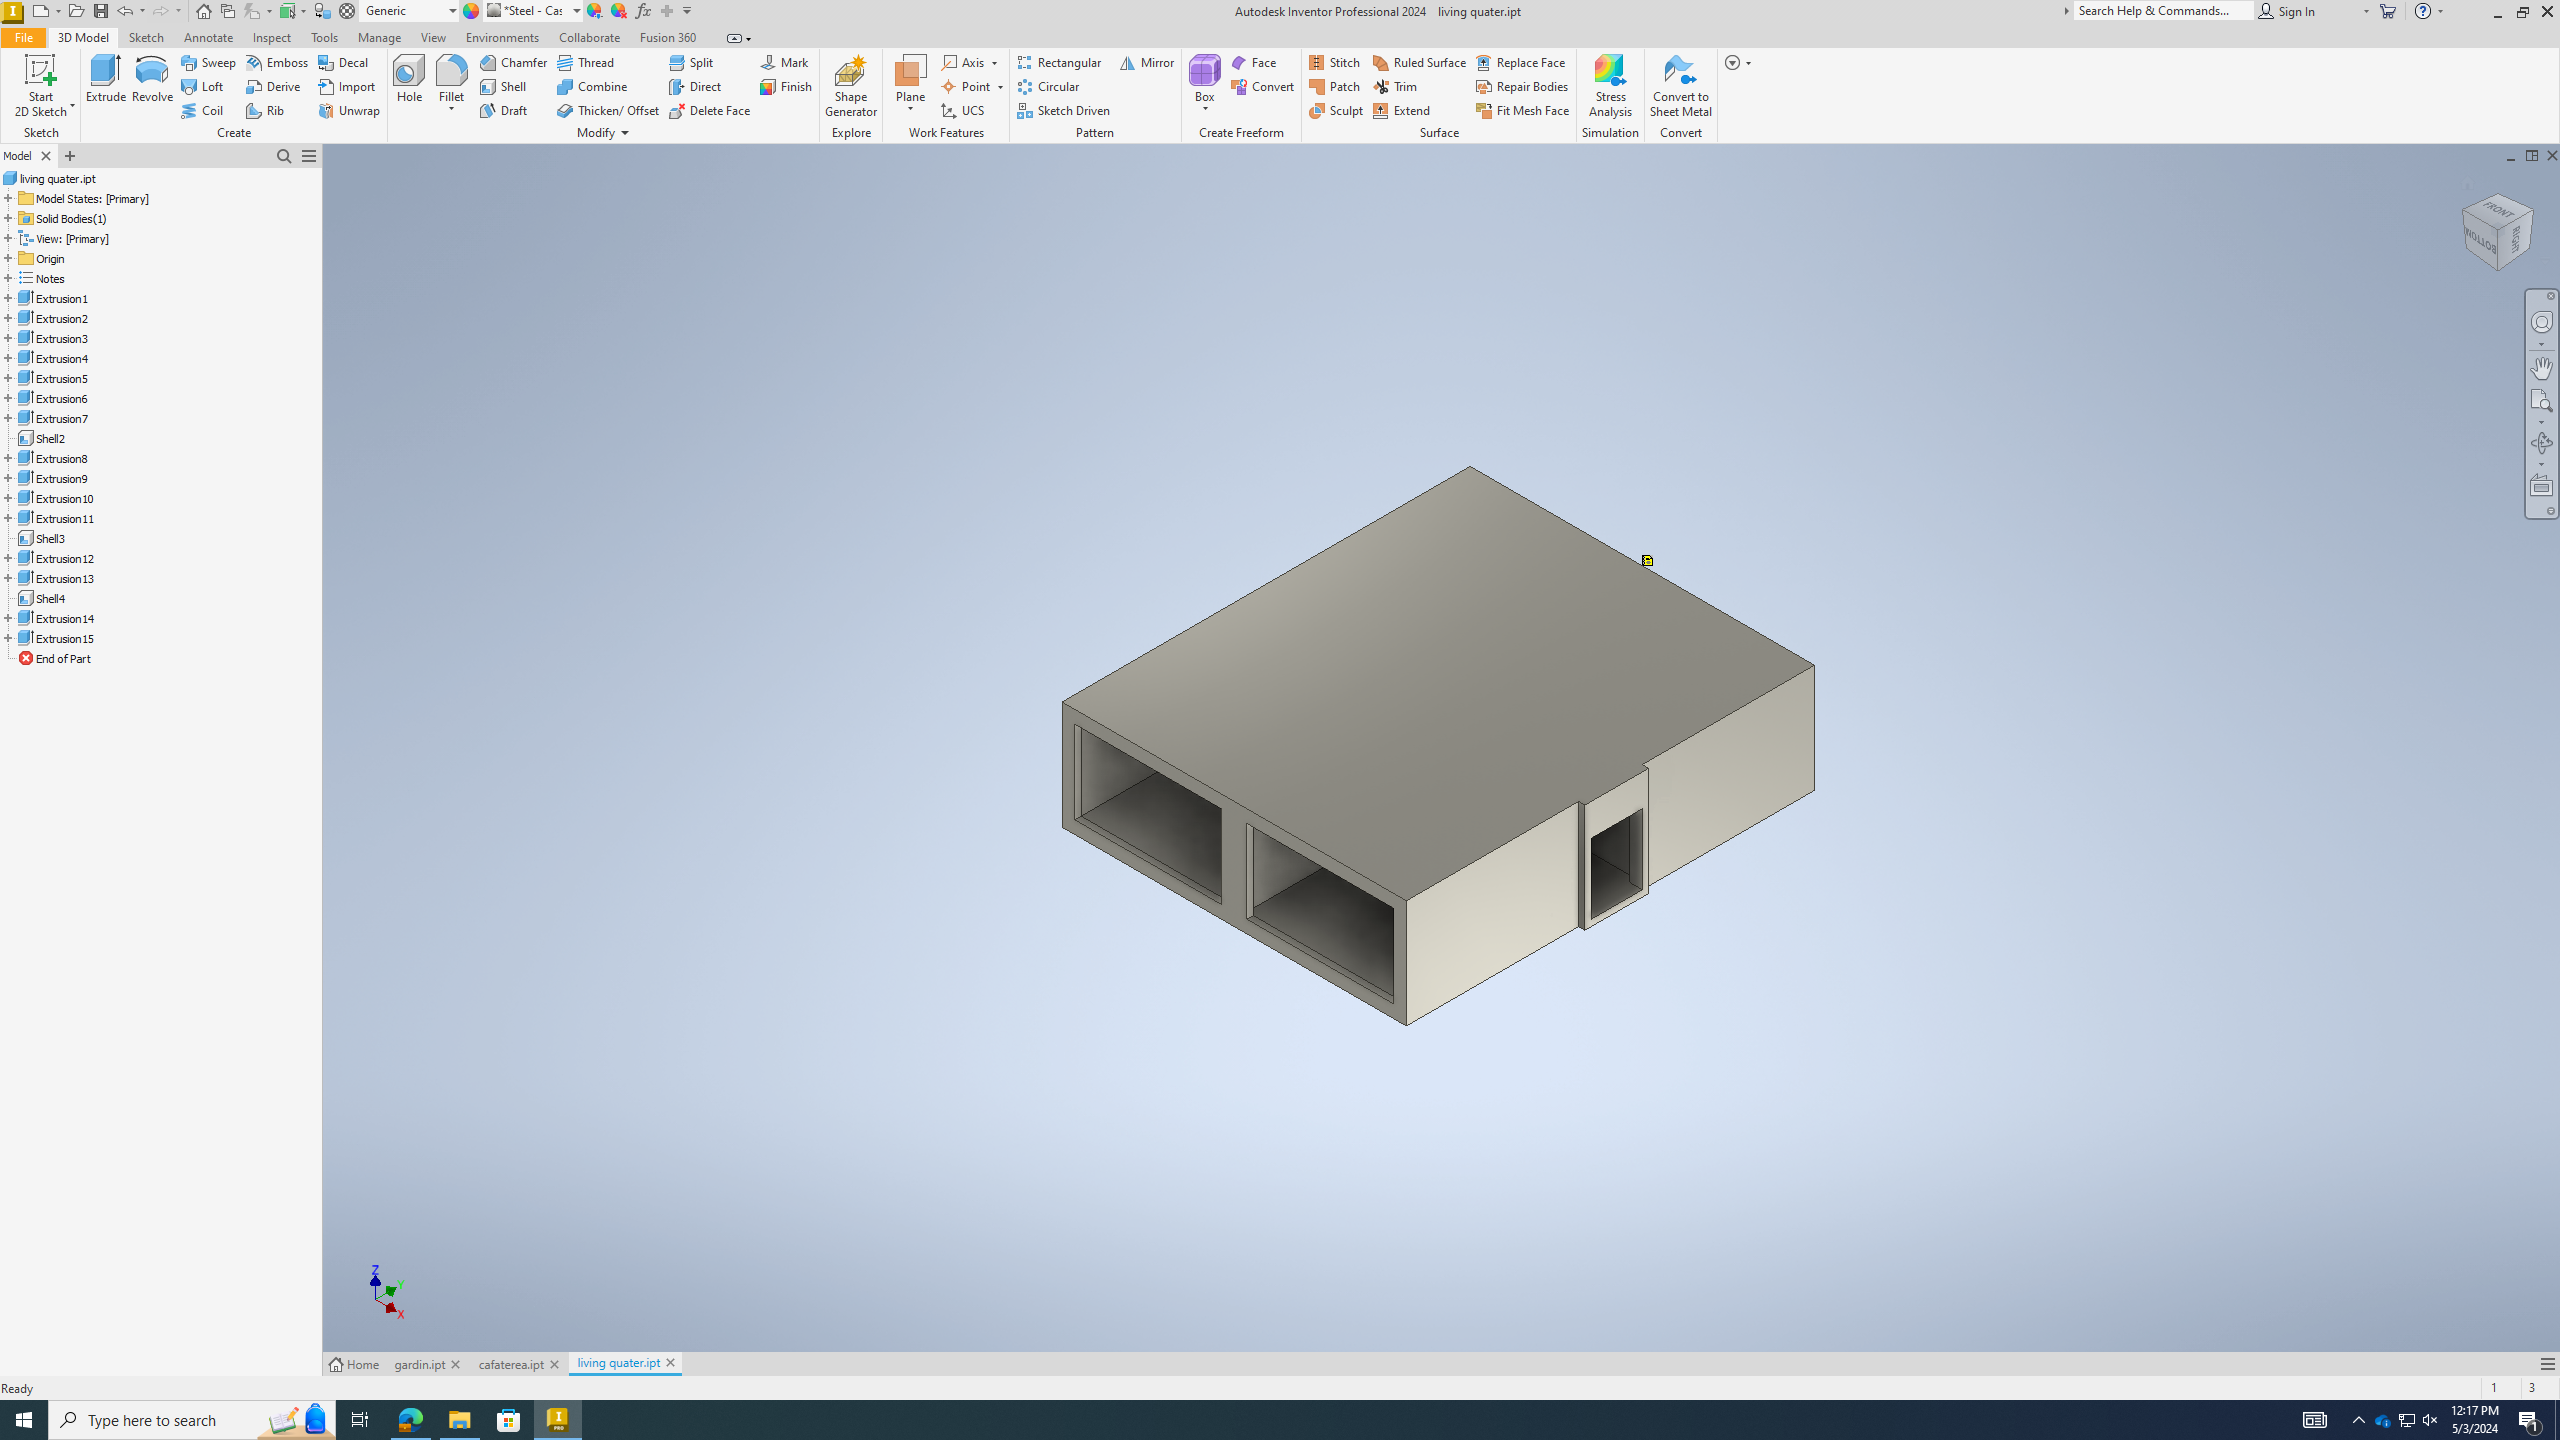Open the Axis dropdown arrow
Screen dimensions: 2560x1440
click(x=994, y=63)
